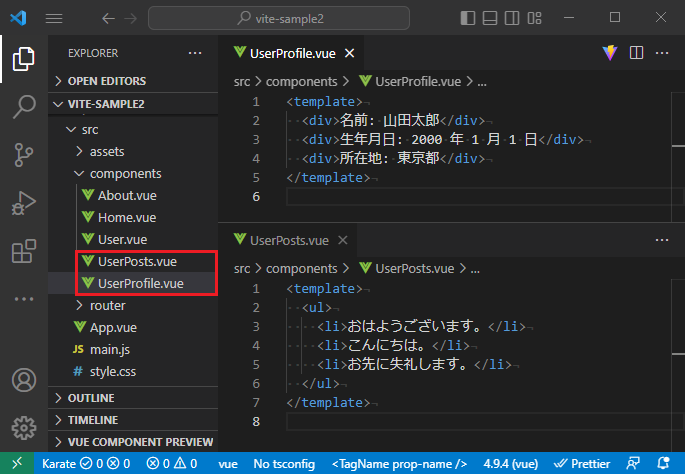685x474 pixels.
Task: Open the Run and Debug view
Action: [24, 203]
